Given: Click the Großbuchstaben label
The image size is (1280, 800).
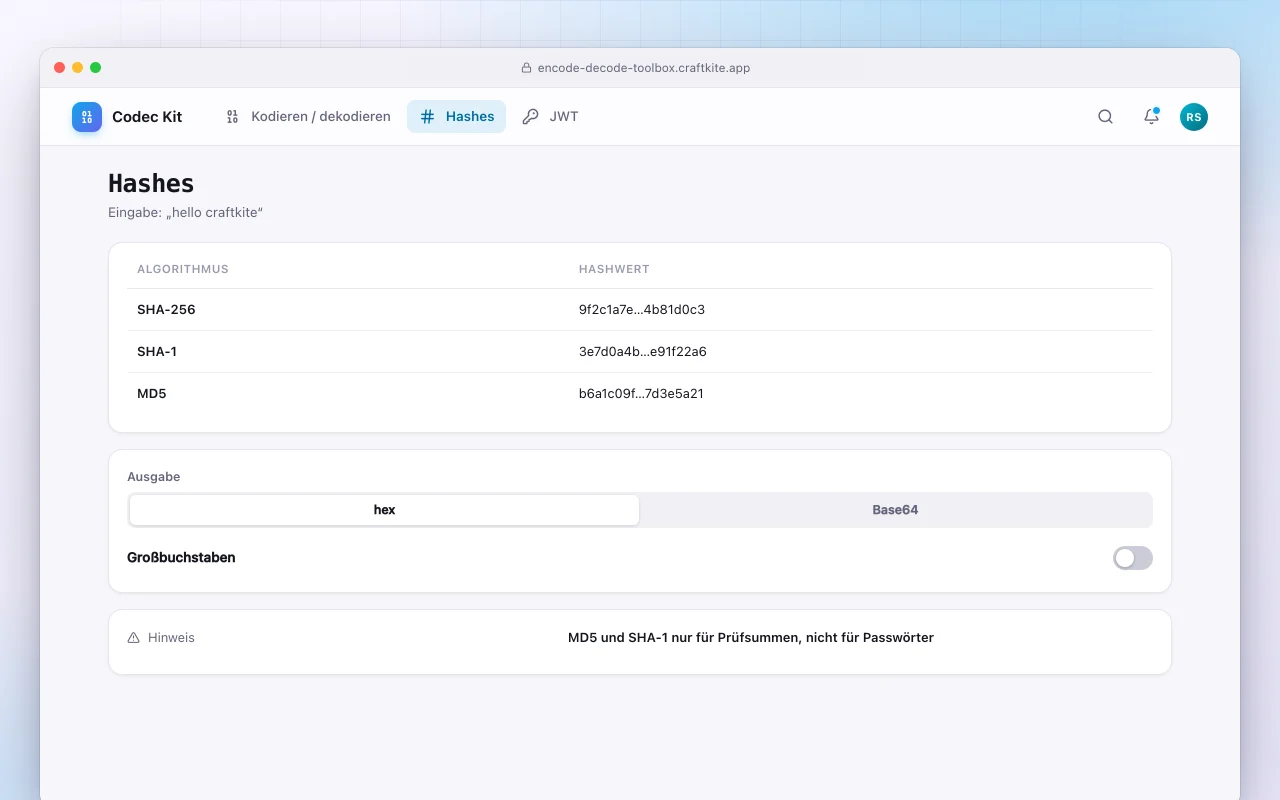Looking at the screenshot, I should 181,558.
